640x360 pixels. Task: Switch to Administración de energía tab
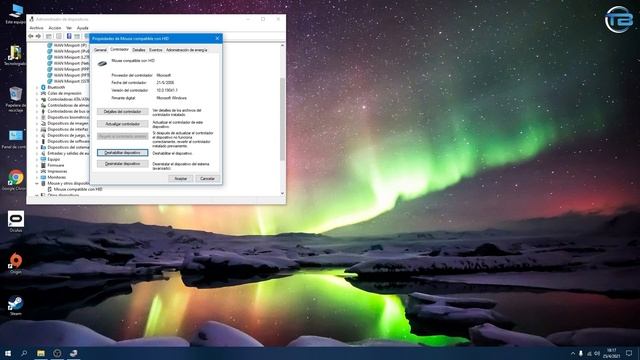(187, 50)
